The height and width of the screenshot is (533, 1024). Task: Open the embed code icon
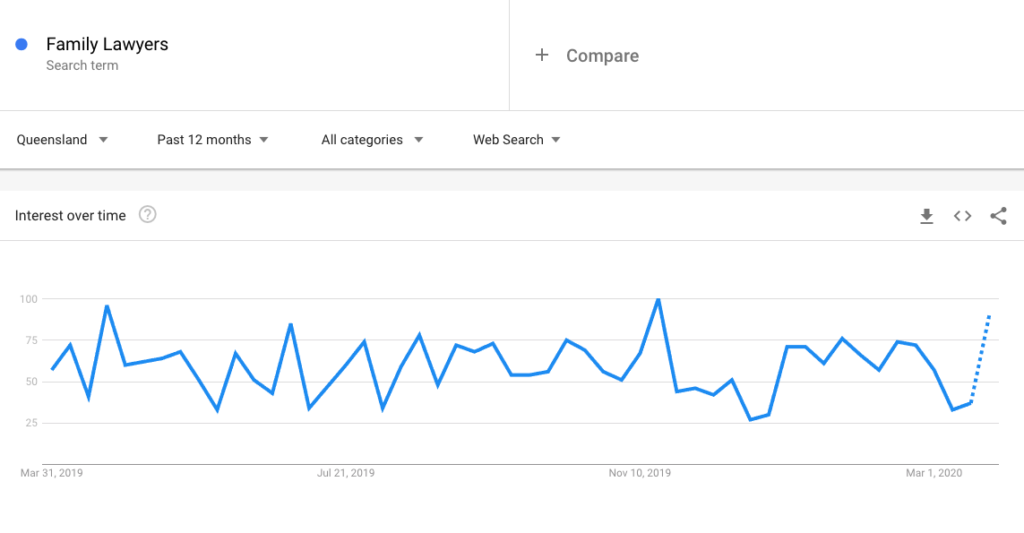click(962, 216)
